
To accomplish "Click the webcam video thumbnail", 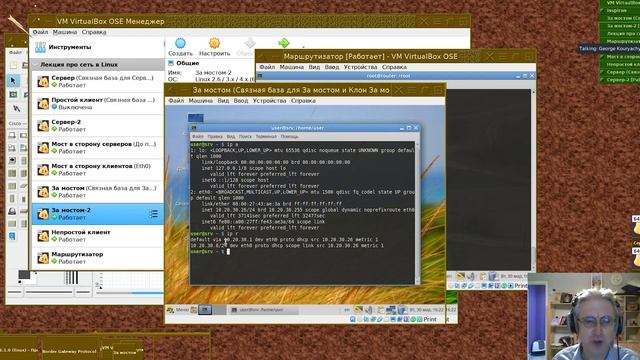I will (x=584, y=317).
